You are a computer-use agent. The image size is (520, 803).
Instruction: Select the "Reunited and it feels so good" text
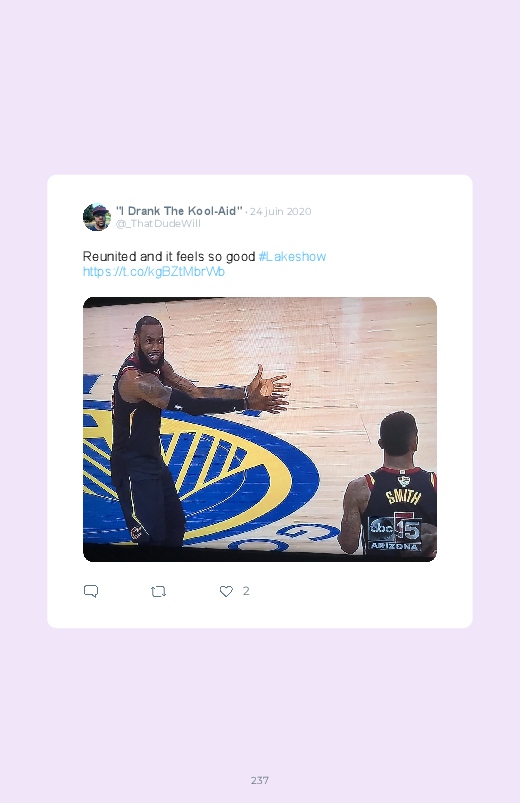pos(169,257)
